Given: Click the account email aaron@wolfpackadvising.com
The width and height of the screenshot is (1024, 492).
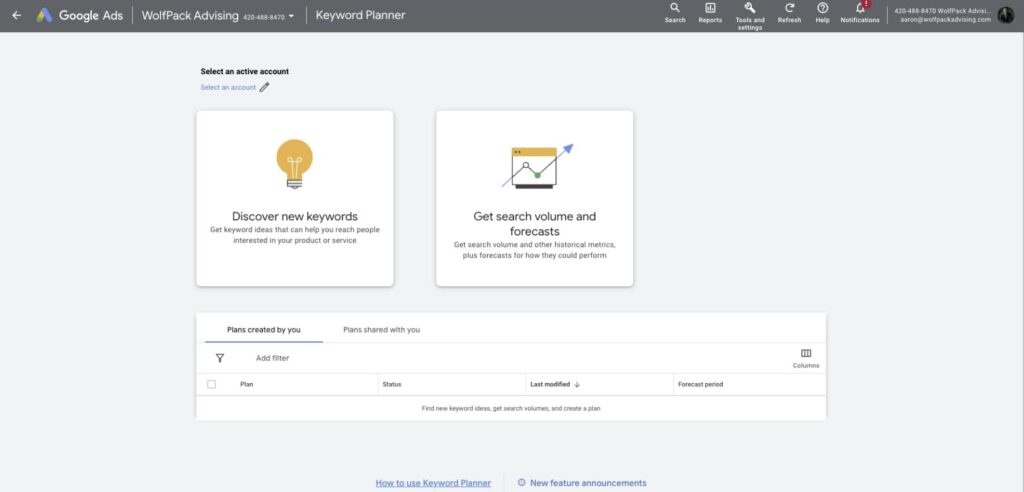Looking at the screenshot, I should tap(945, 20).
